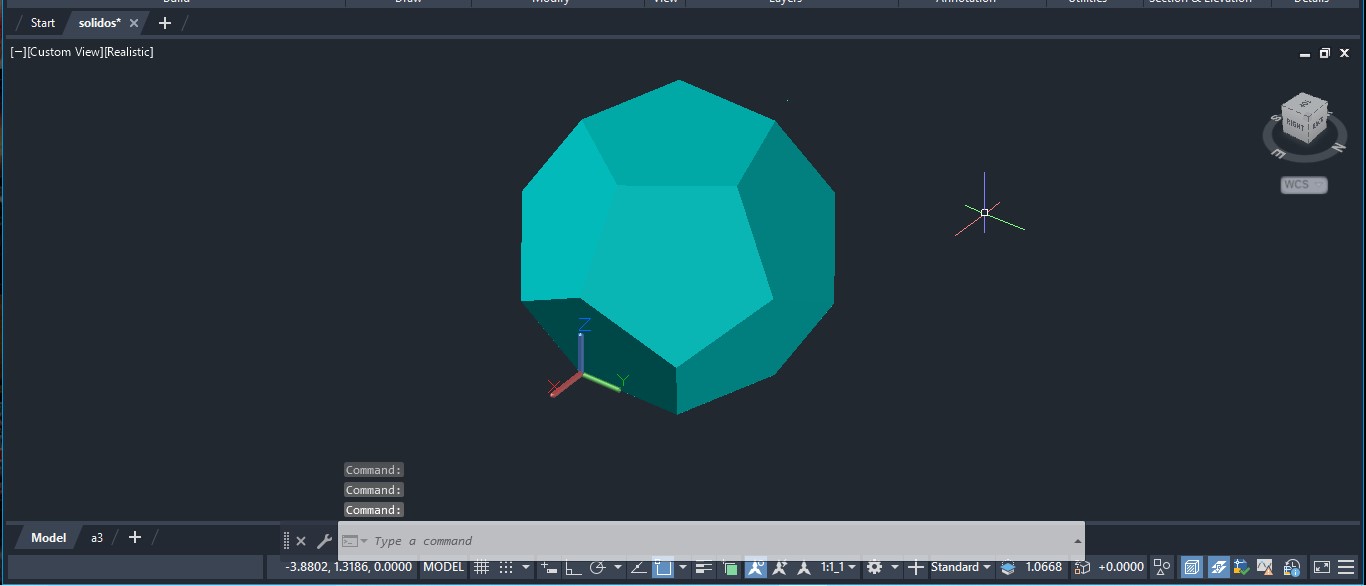Screen dimensions: 1366x586
Task: Click layer key overrides check icon
Action: (x=1244, y=567)
